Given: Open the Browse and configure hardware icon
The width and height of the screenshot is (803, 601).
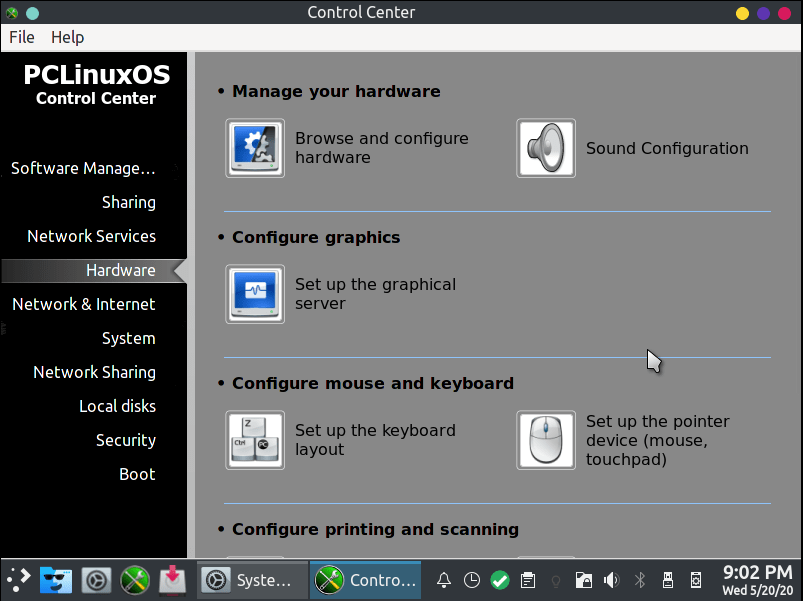Looking at the screenshot, I should [x=255, y=148].
